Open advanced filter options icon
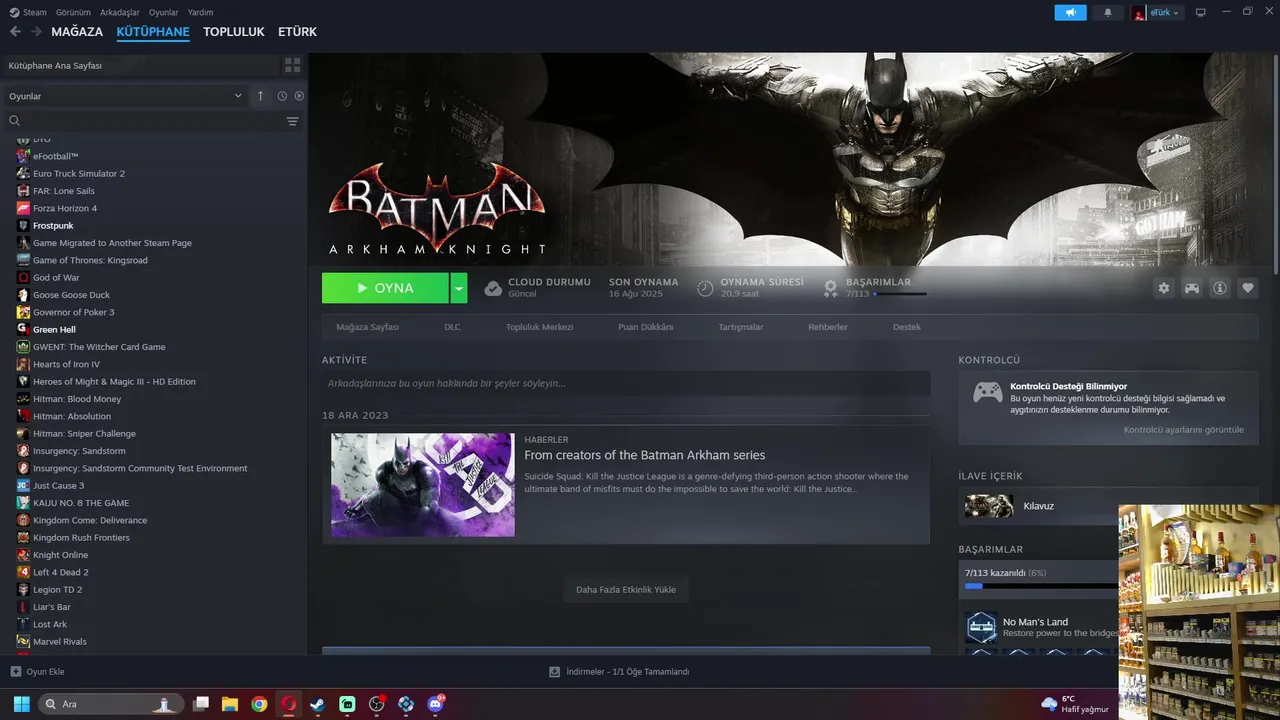This screenshot has height=720, width=1280. [292, 121]
